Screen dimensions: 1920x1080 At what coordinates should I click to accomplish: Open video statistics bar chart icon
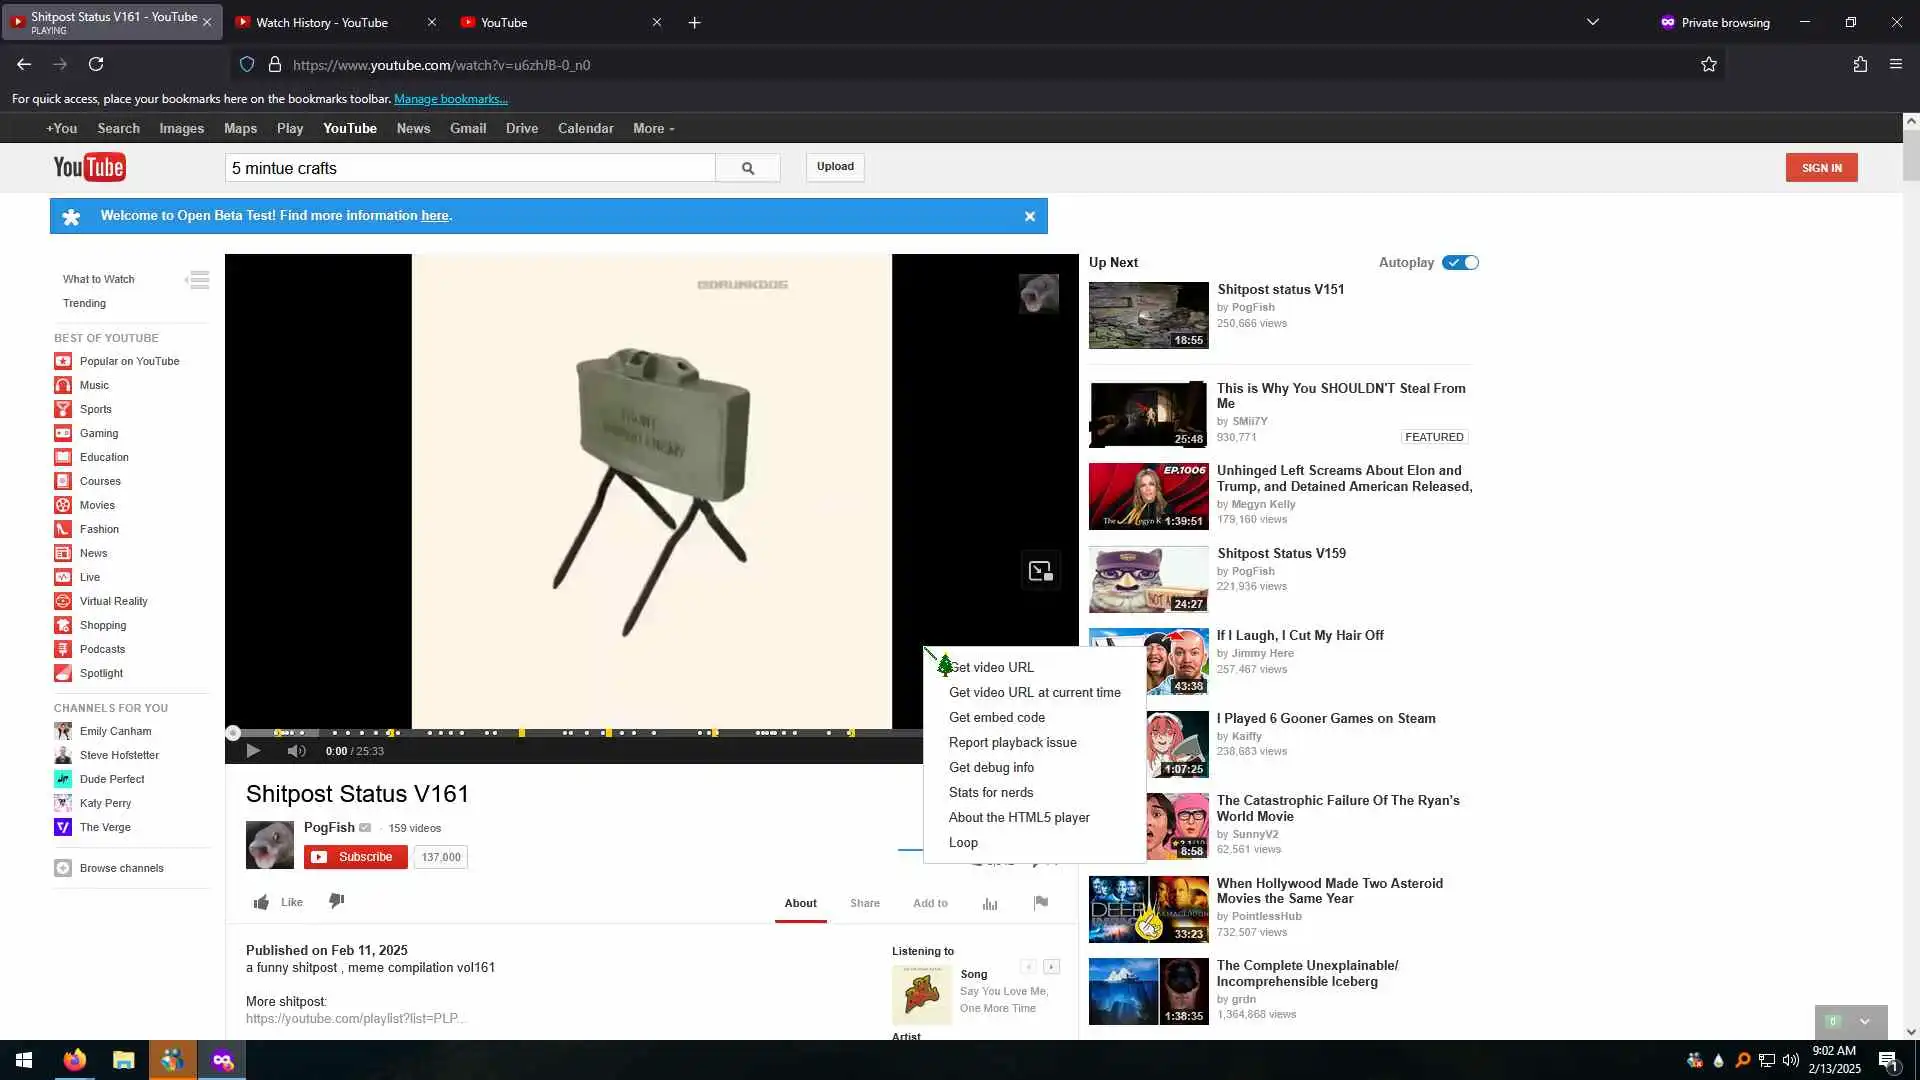990,904
